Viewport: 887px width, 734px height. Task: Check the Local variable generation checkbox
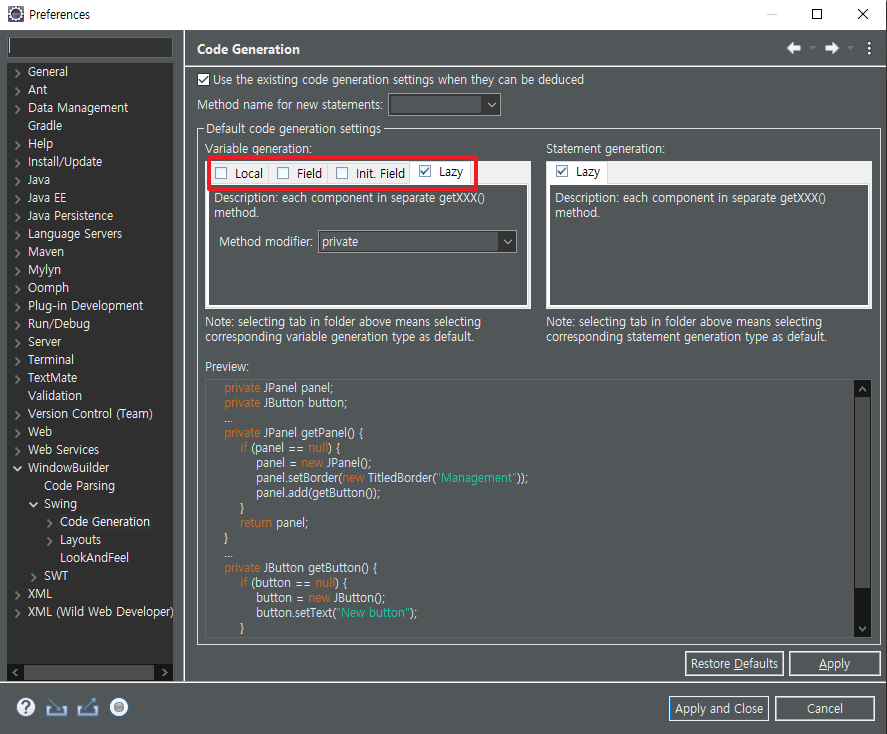[221, 173]
